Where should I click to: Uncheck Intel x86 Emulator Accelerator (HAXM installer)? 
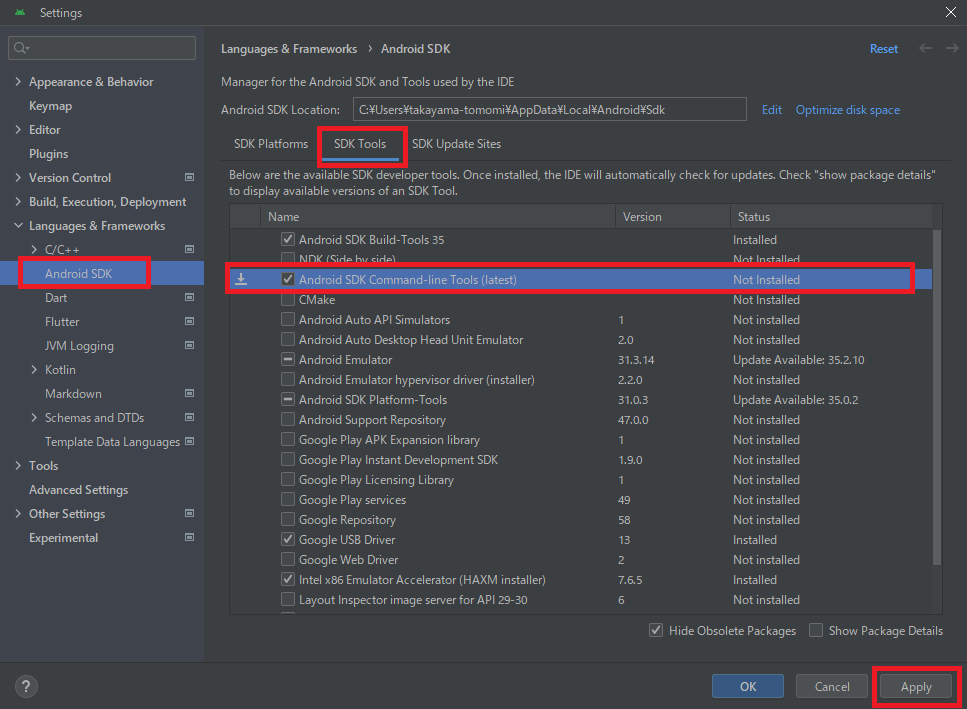click(287, 580)
